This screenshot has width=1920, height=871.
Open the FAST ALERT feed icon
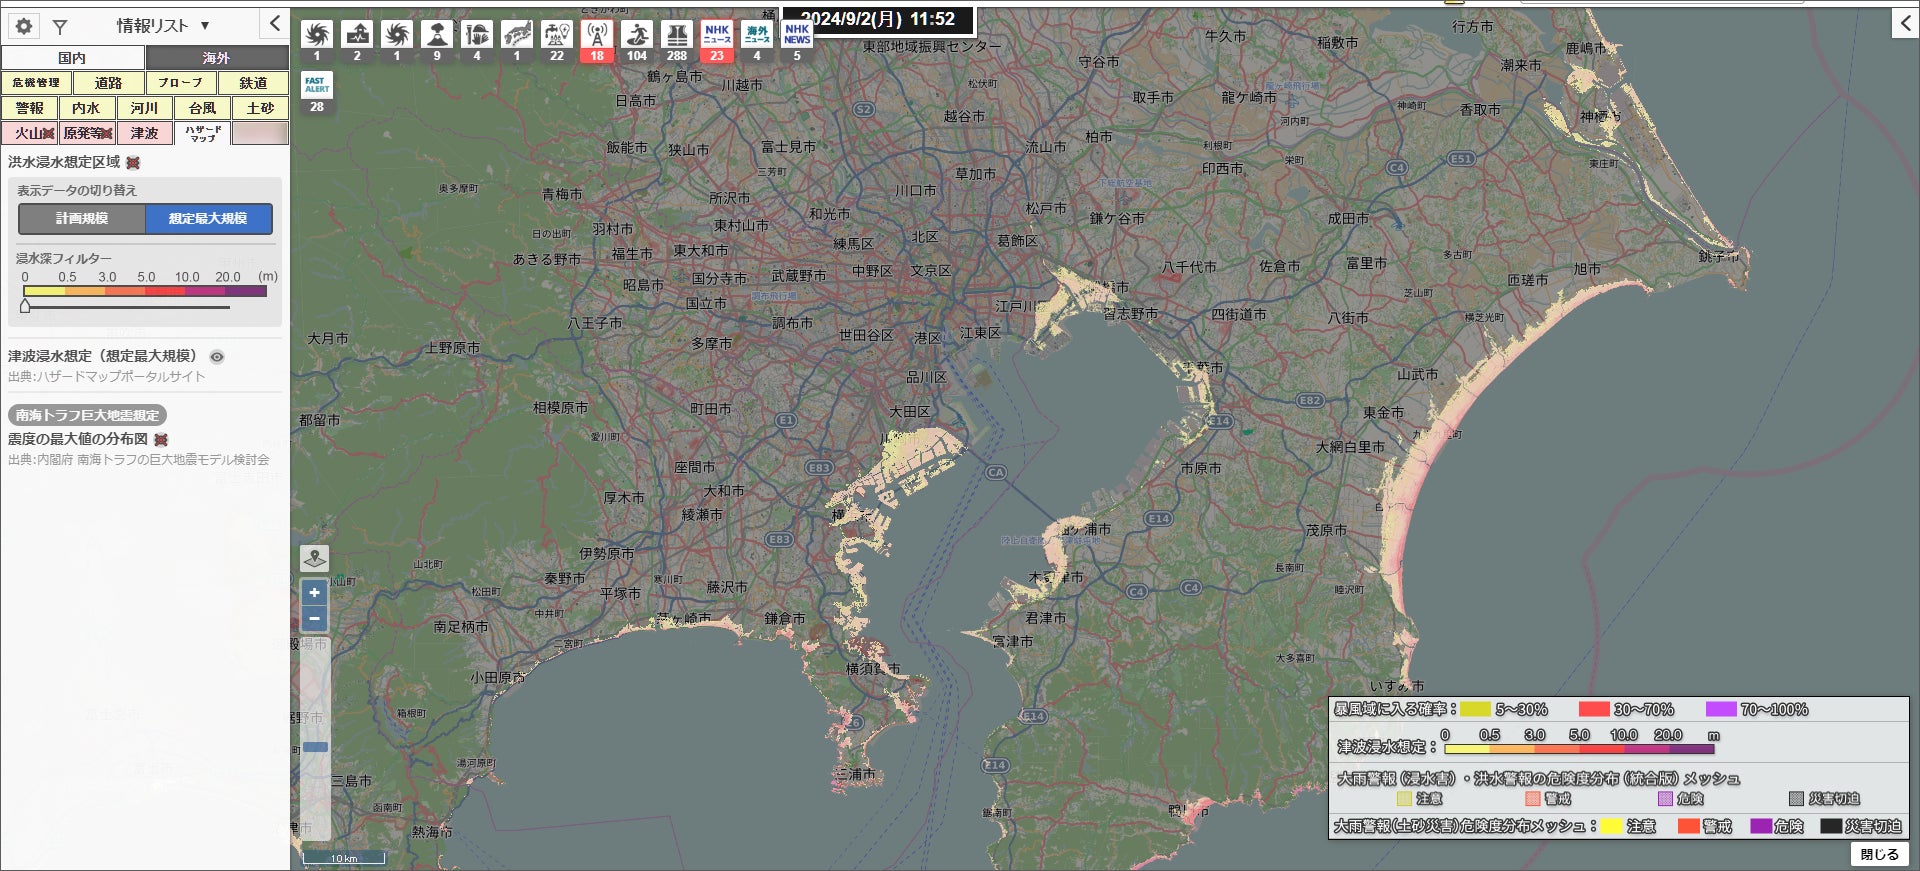click(317, 85)
